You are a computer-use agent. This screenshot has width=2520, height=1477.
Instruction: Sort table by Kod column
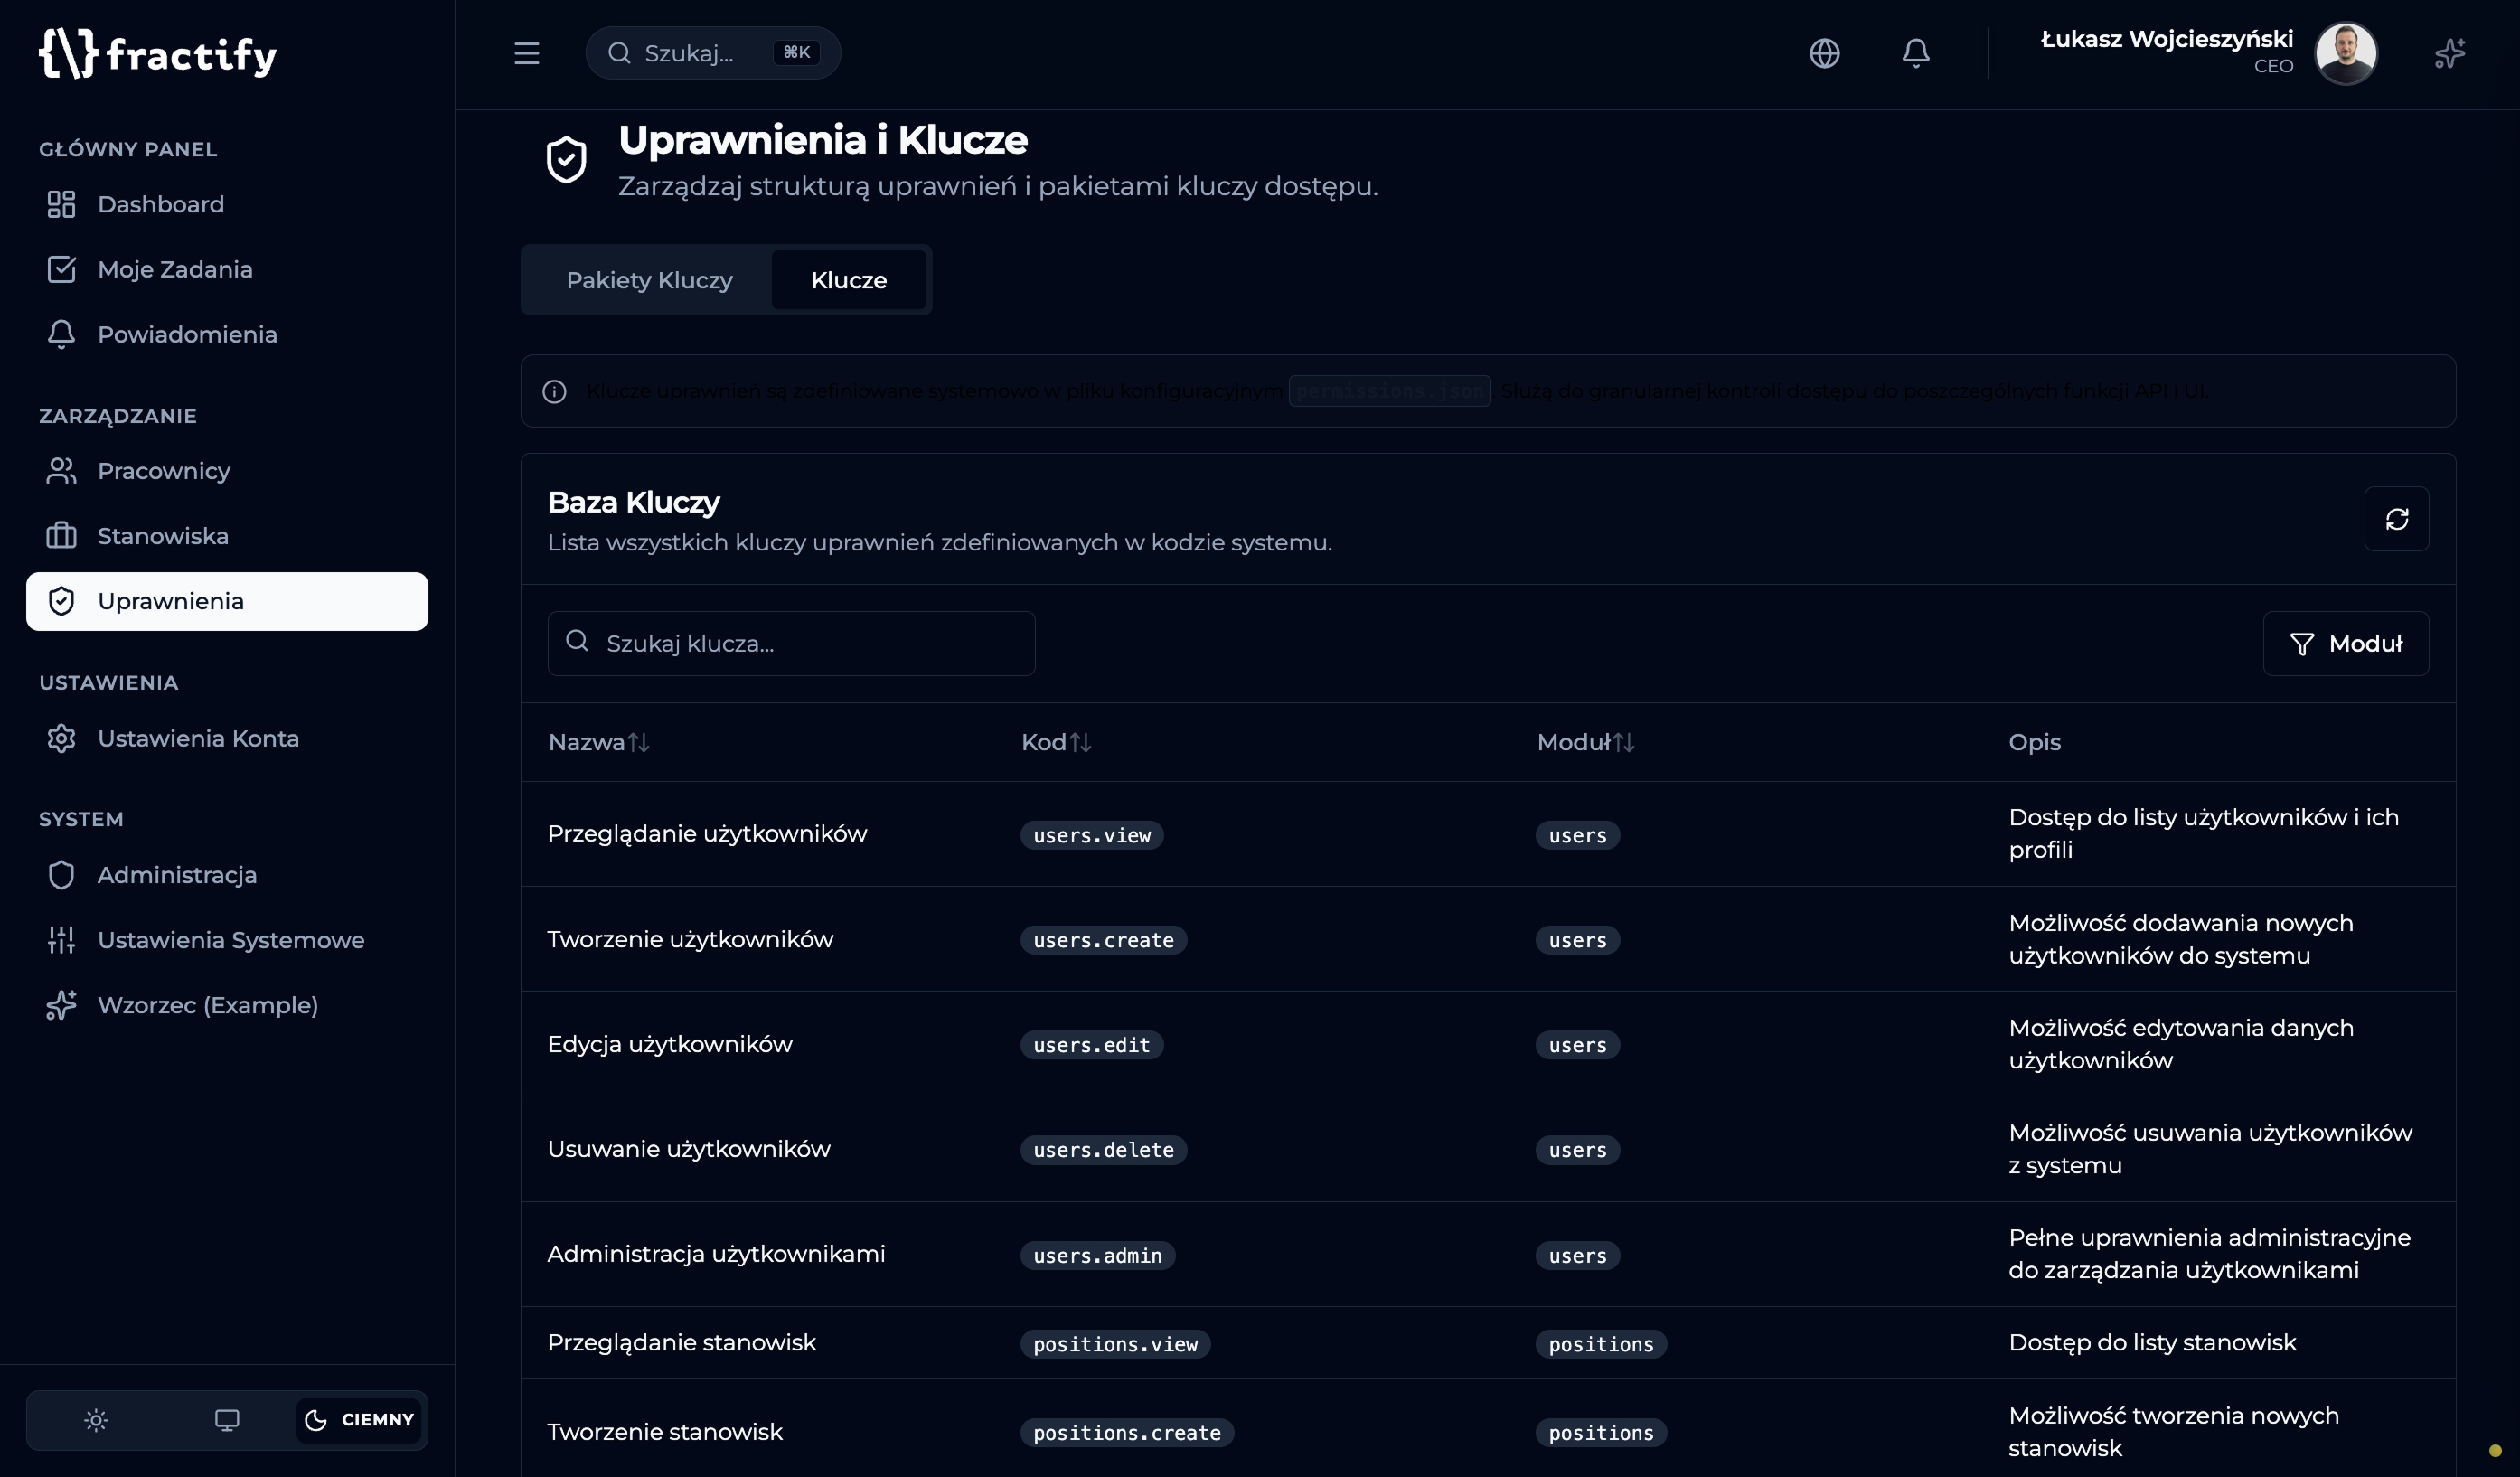point(1056,742)
